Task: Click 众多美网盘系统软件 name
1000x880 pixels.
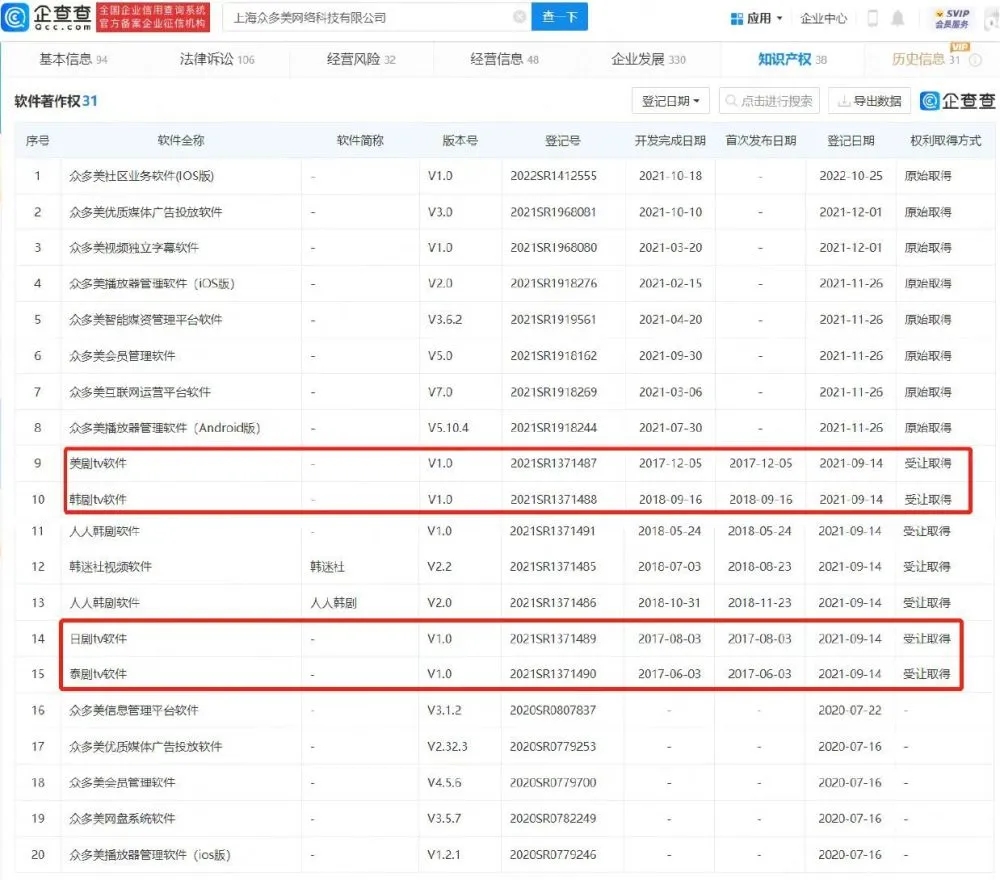Action: click(122, 818)
